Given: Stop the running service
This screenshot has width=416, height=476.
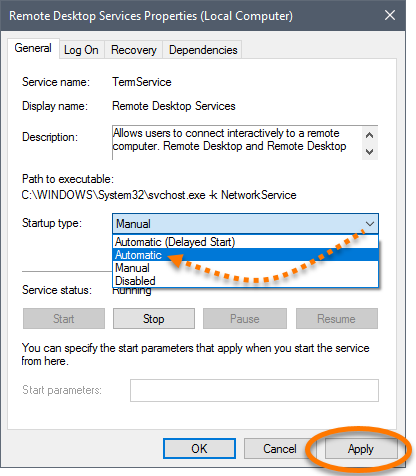Looking at the screenshot, I should tap(154, 319).
